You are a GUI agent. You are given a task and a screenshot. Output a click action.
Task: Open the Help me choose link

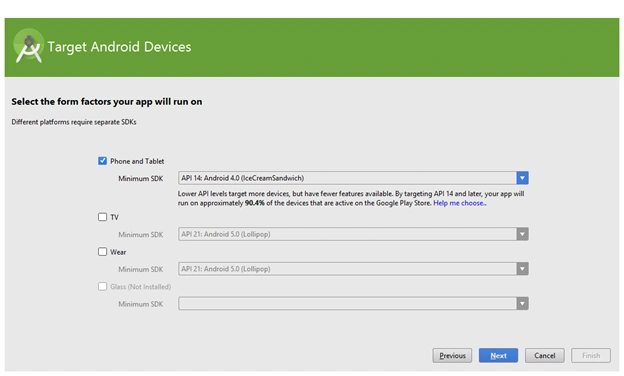[x=460, y=203]
